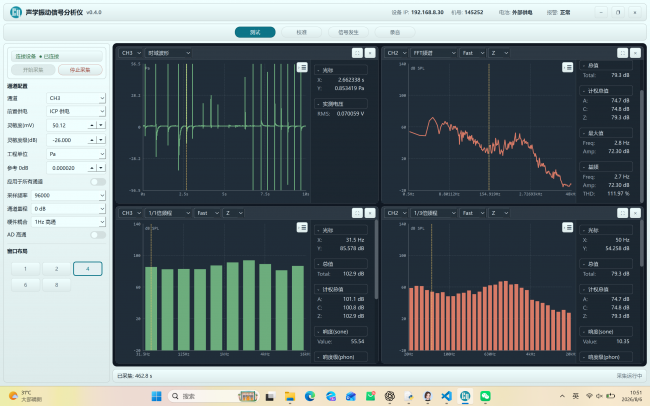Open sidebar list icon in FFT chart

[568, 67]
